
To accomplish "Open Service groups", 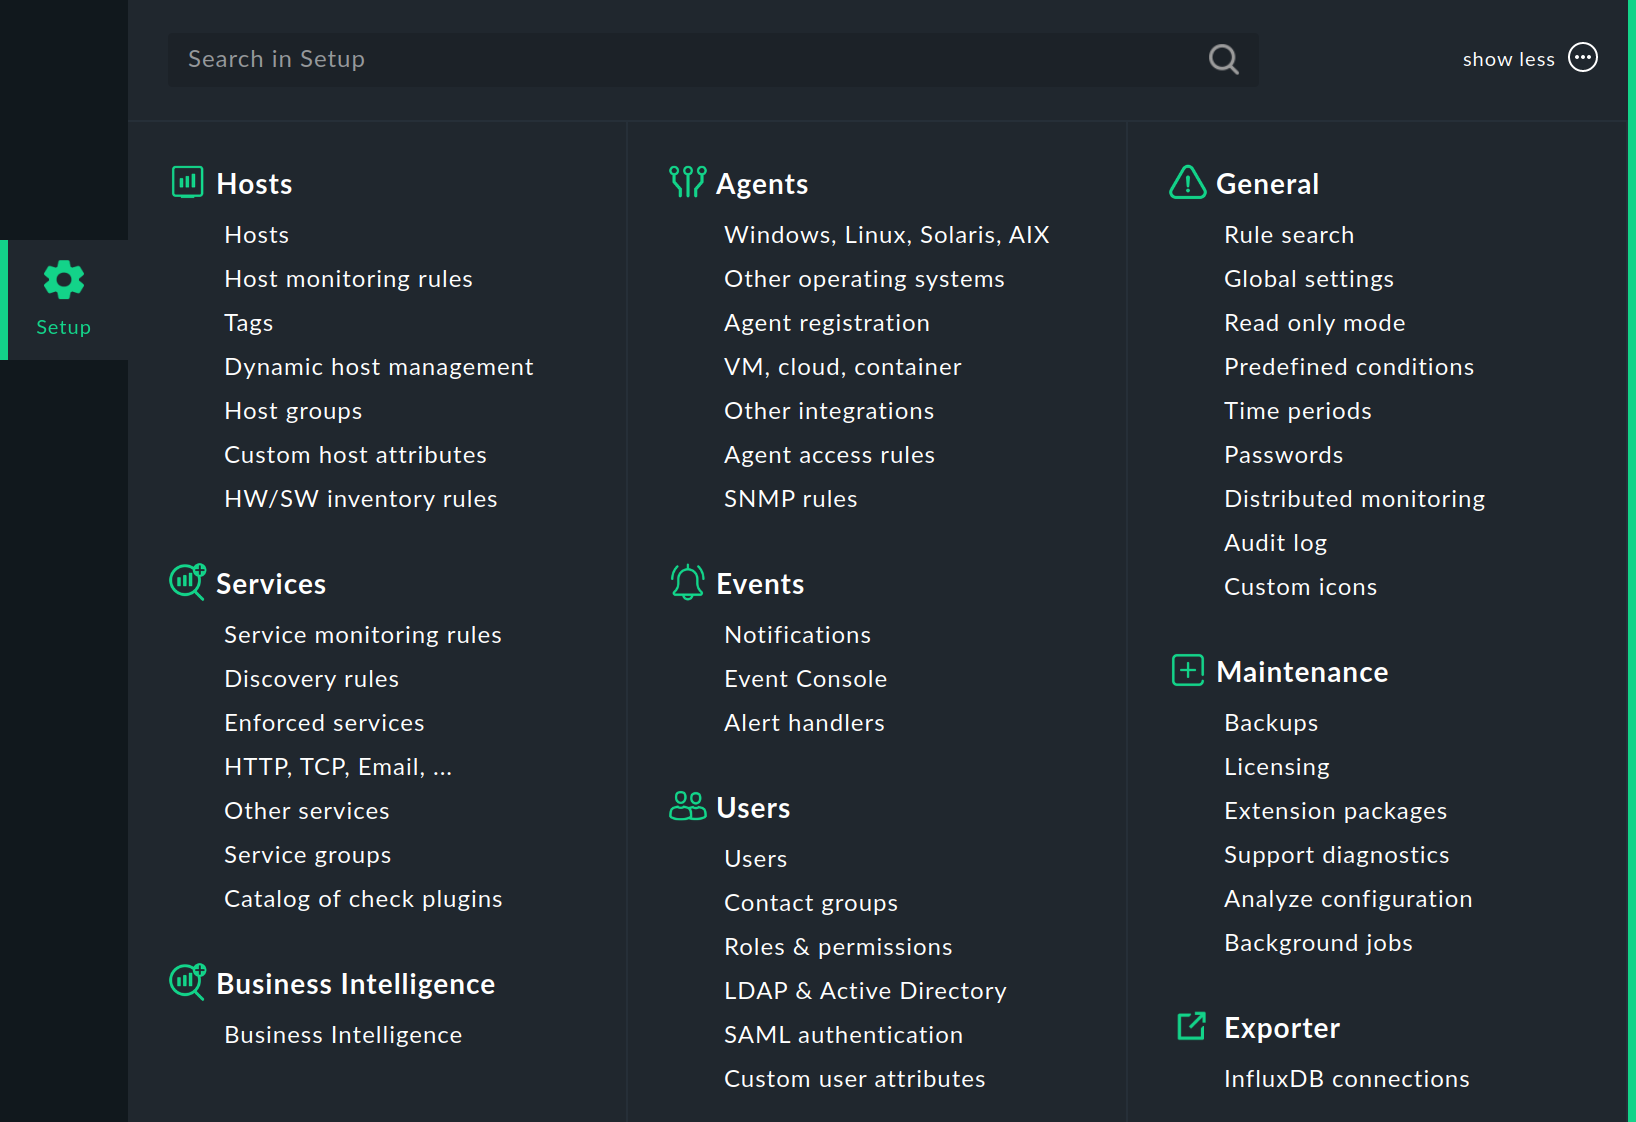I will tap(308, 855).
